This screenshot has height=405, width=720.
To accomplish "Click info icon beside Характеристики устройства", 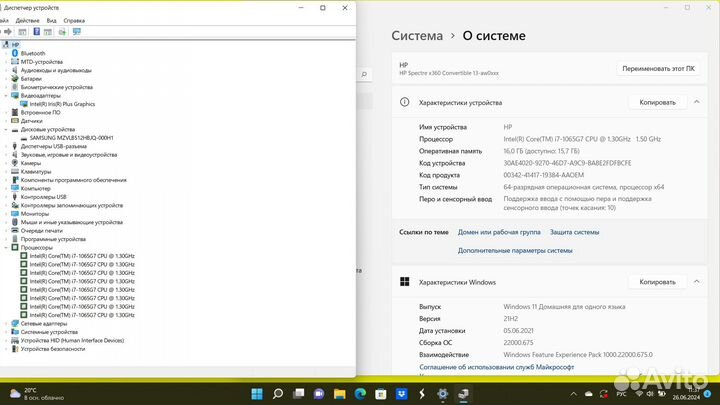I will (x=404, y=102).
